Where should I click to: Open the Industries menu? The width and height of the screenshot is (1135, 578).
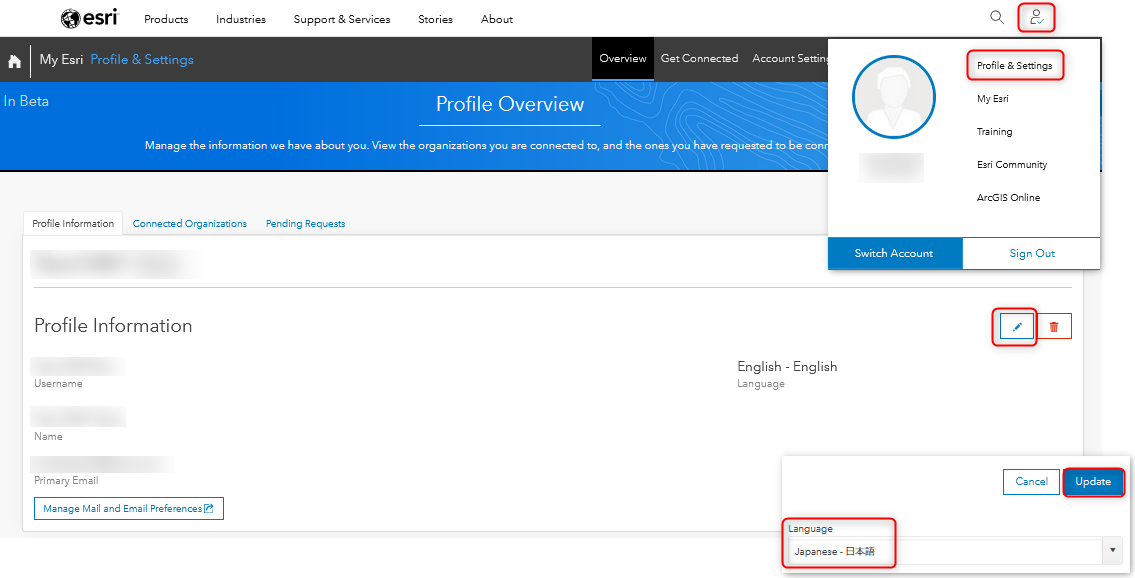240,20
